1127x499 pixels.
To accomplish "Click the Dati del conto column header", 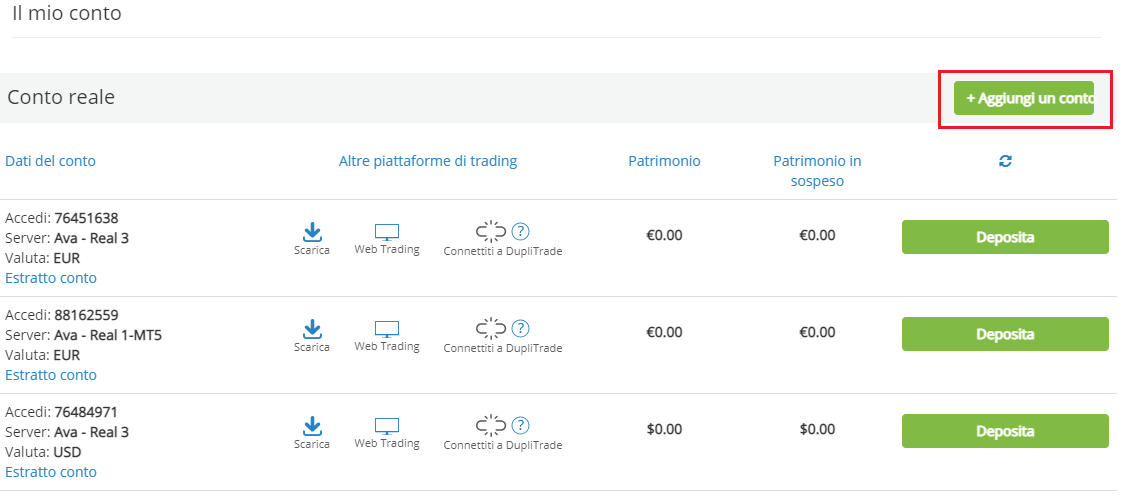I will [x=50, y=161].
